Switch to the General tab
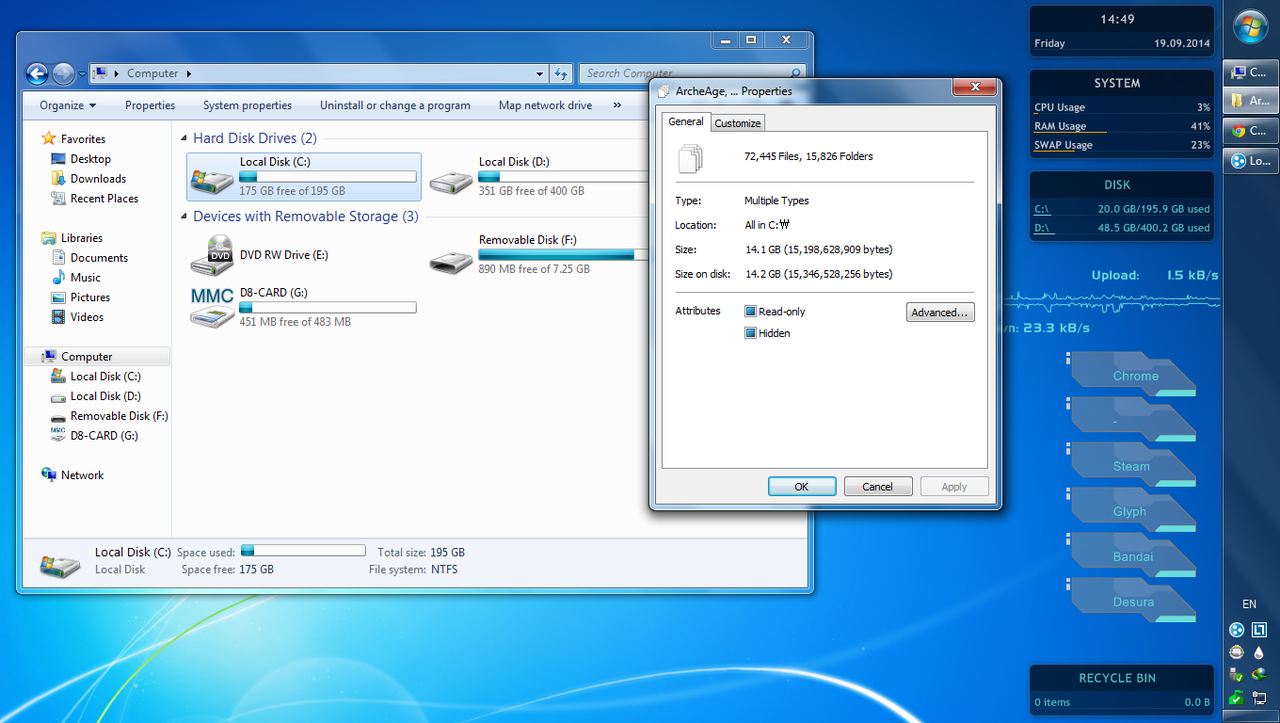The height and width of the screenshot is (723, 1280). click(x=686, y=121)
